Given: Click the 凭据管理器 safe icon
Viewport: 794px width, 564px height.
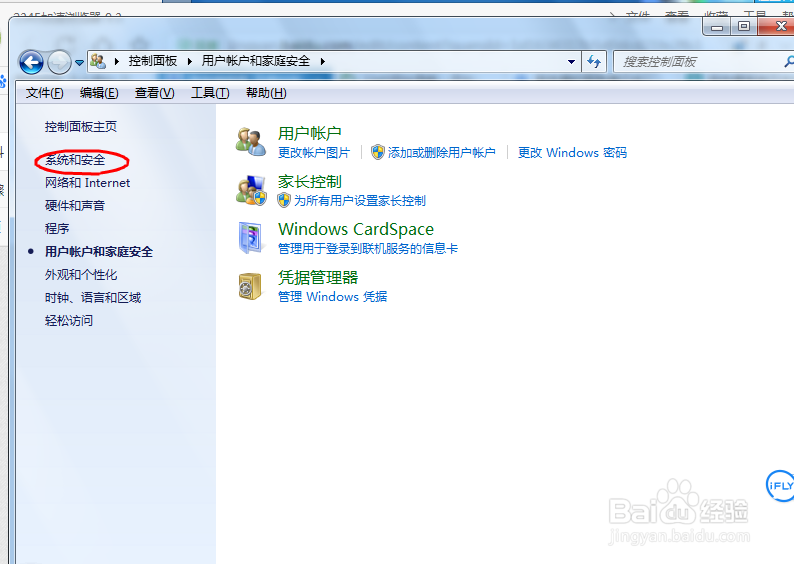Looking at the screenshot, I should pos(250,286).
